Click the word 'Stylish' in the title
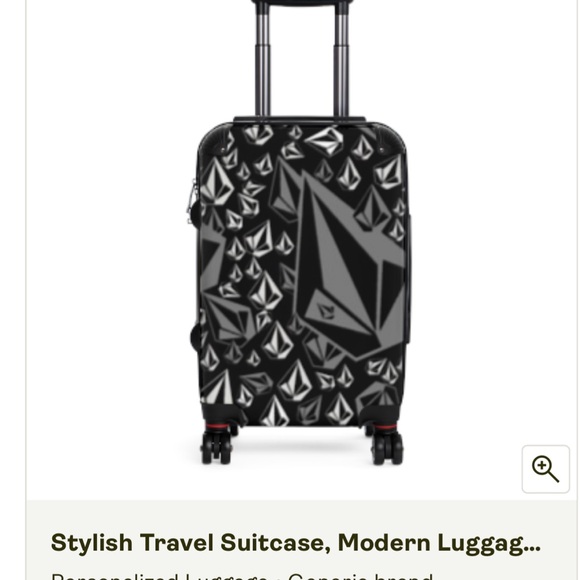 click(91, 544)
